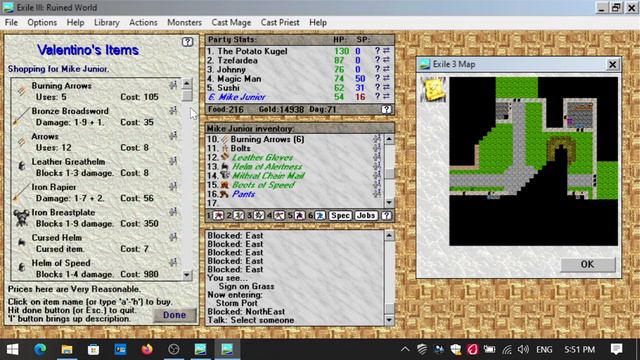
Task: Click swap arrows beside Tzefardea
Action: click(x=386, y=60)
